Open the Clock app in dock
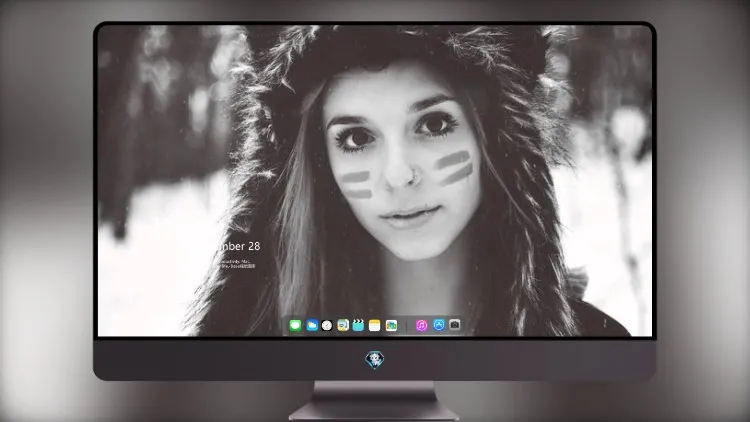This screenshot has width=750, height=422. click(x=327, y=326)
